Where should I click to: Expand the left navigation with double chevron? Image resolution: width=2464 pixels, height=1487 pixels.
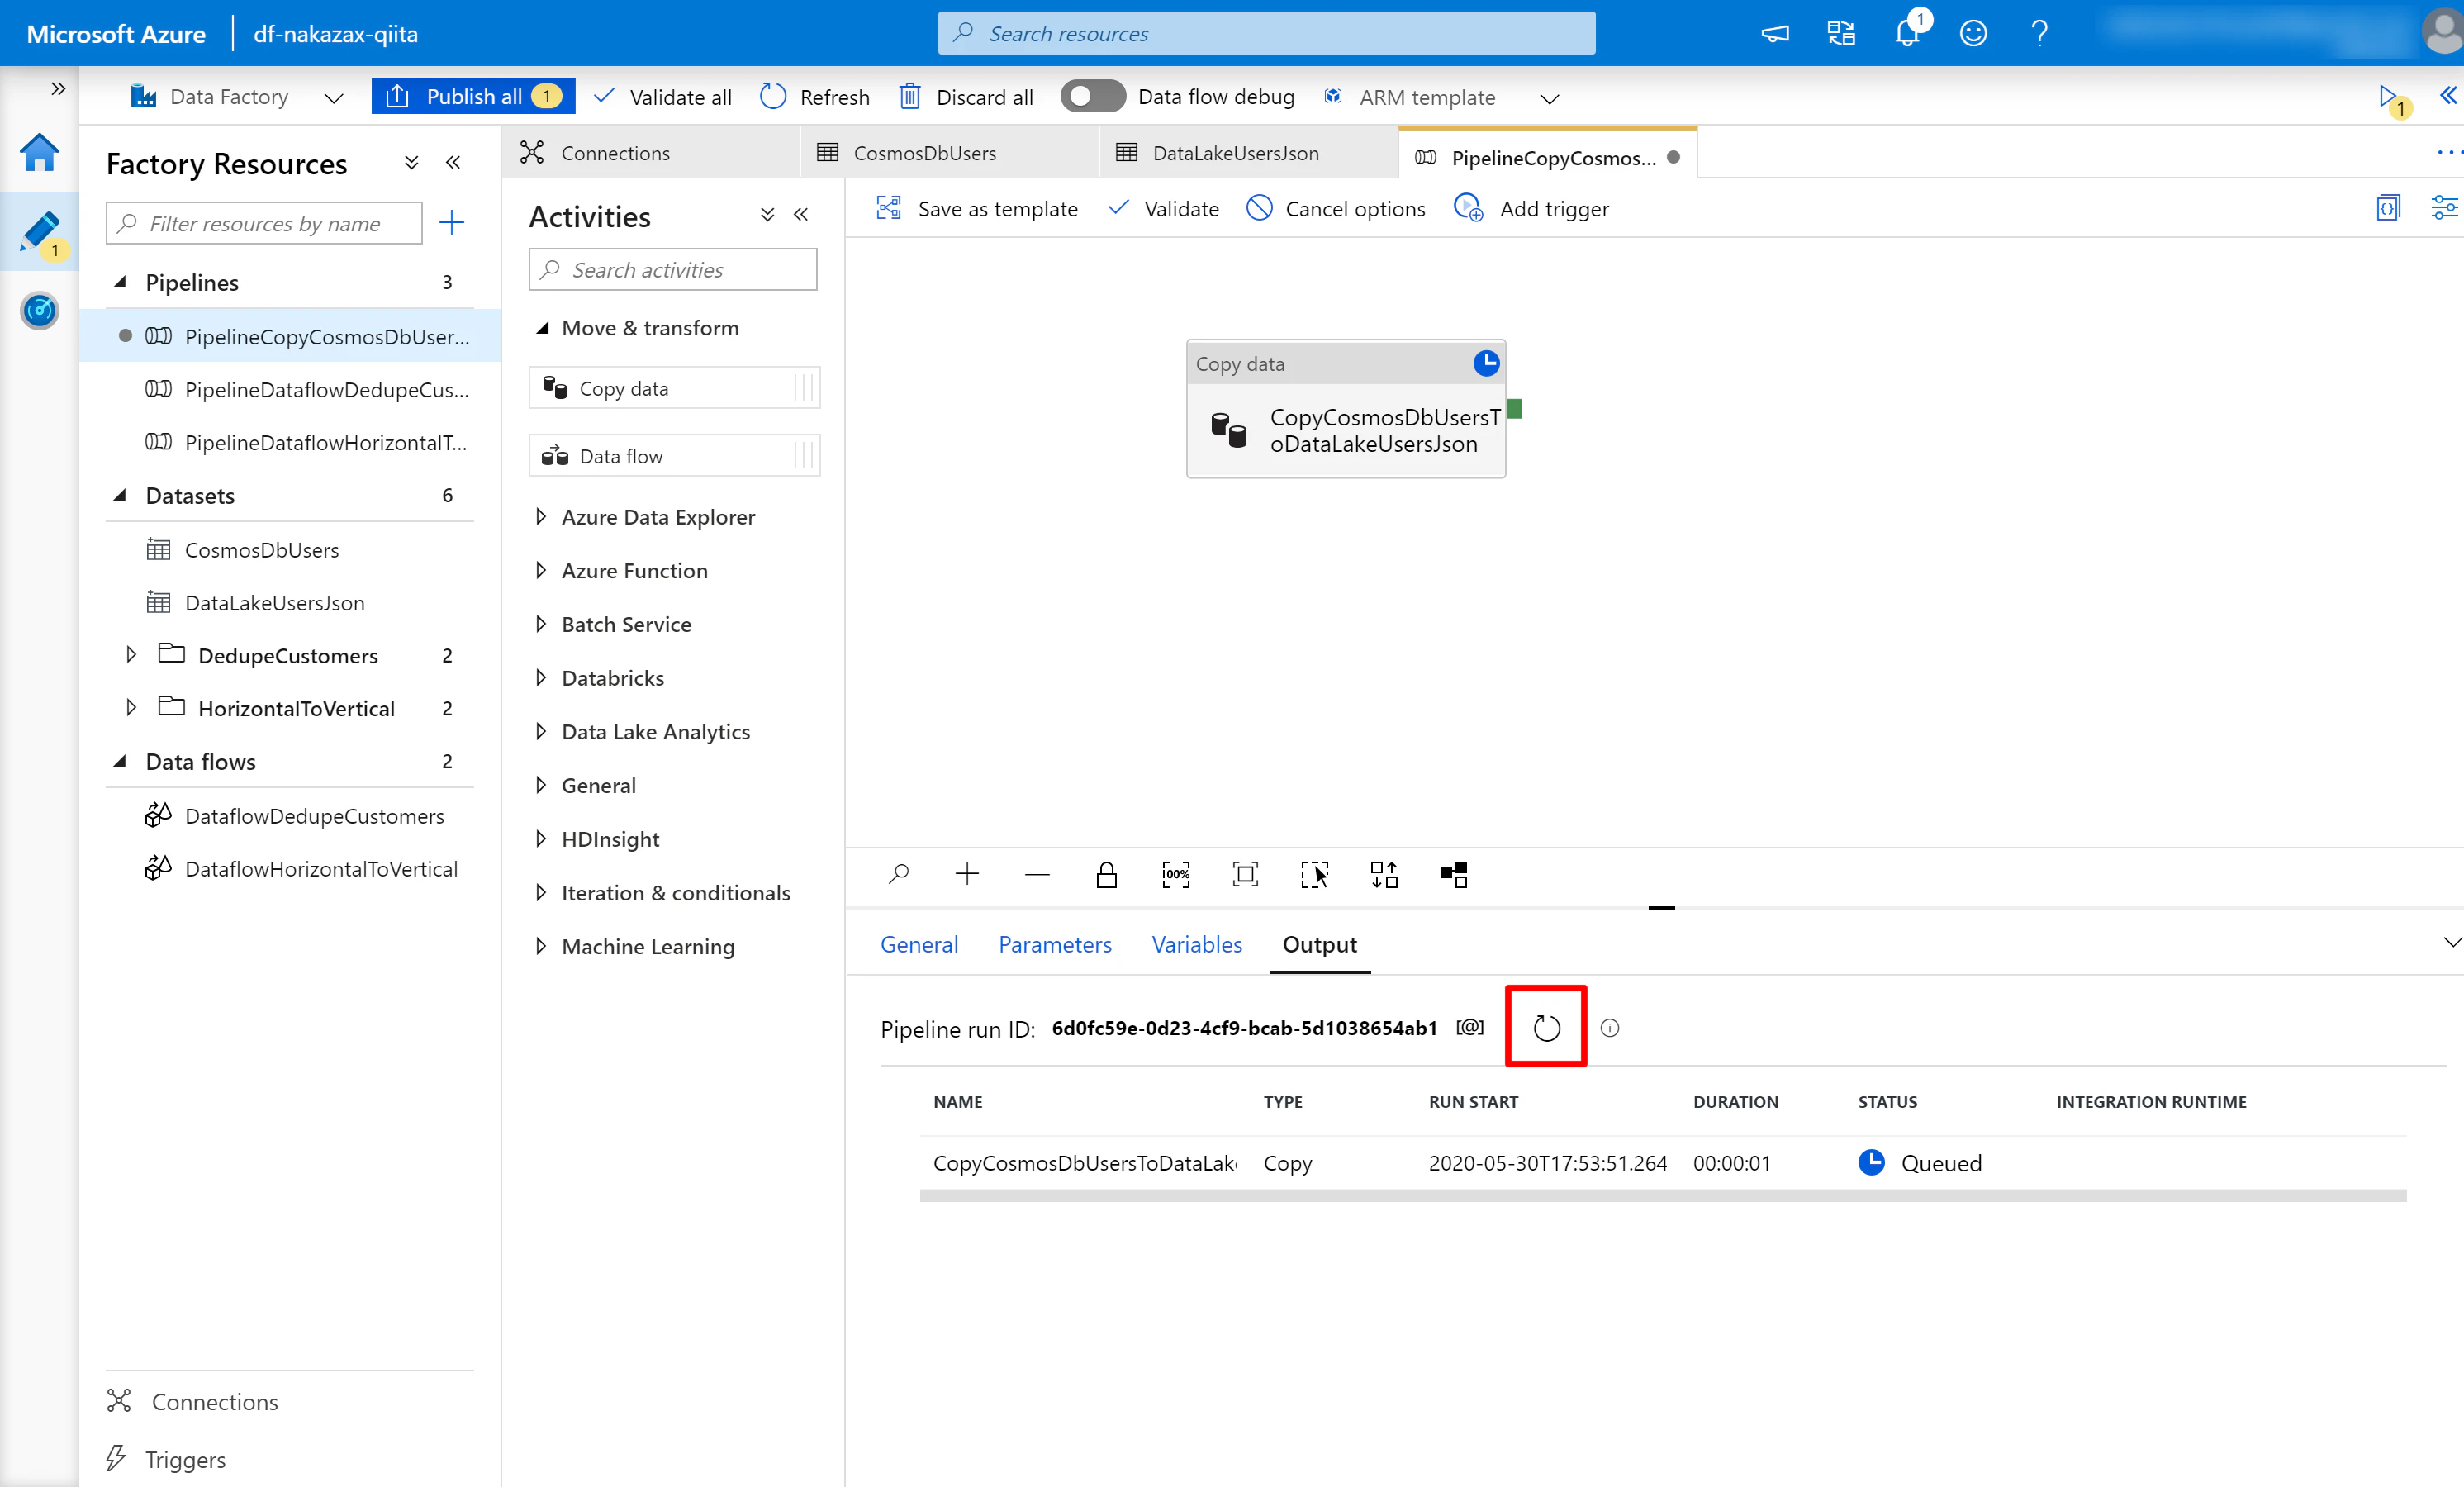pyautogui.click(x=58, y=89)
